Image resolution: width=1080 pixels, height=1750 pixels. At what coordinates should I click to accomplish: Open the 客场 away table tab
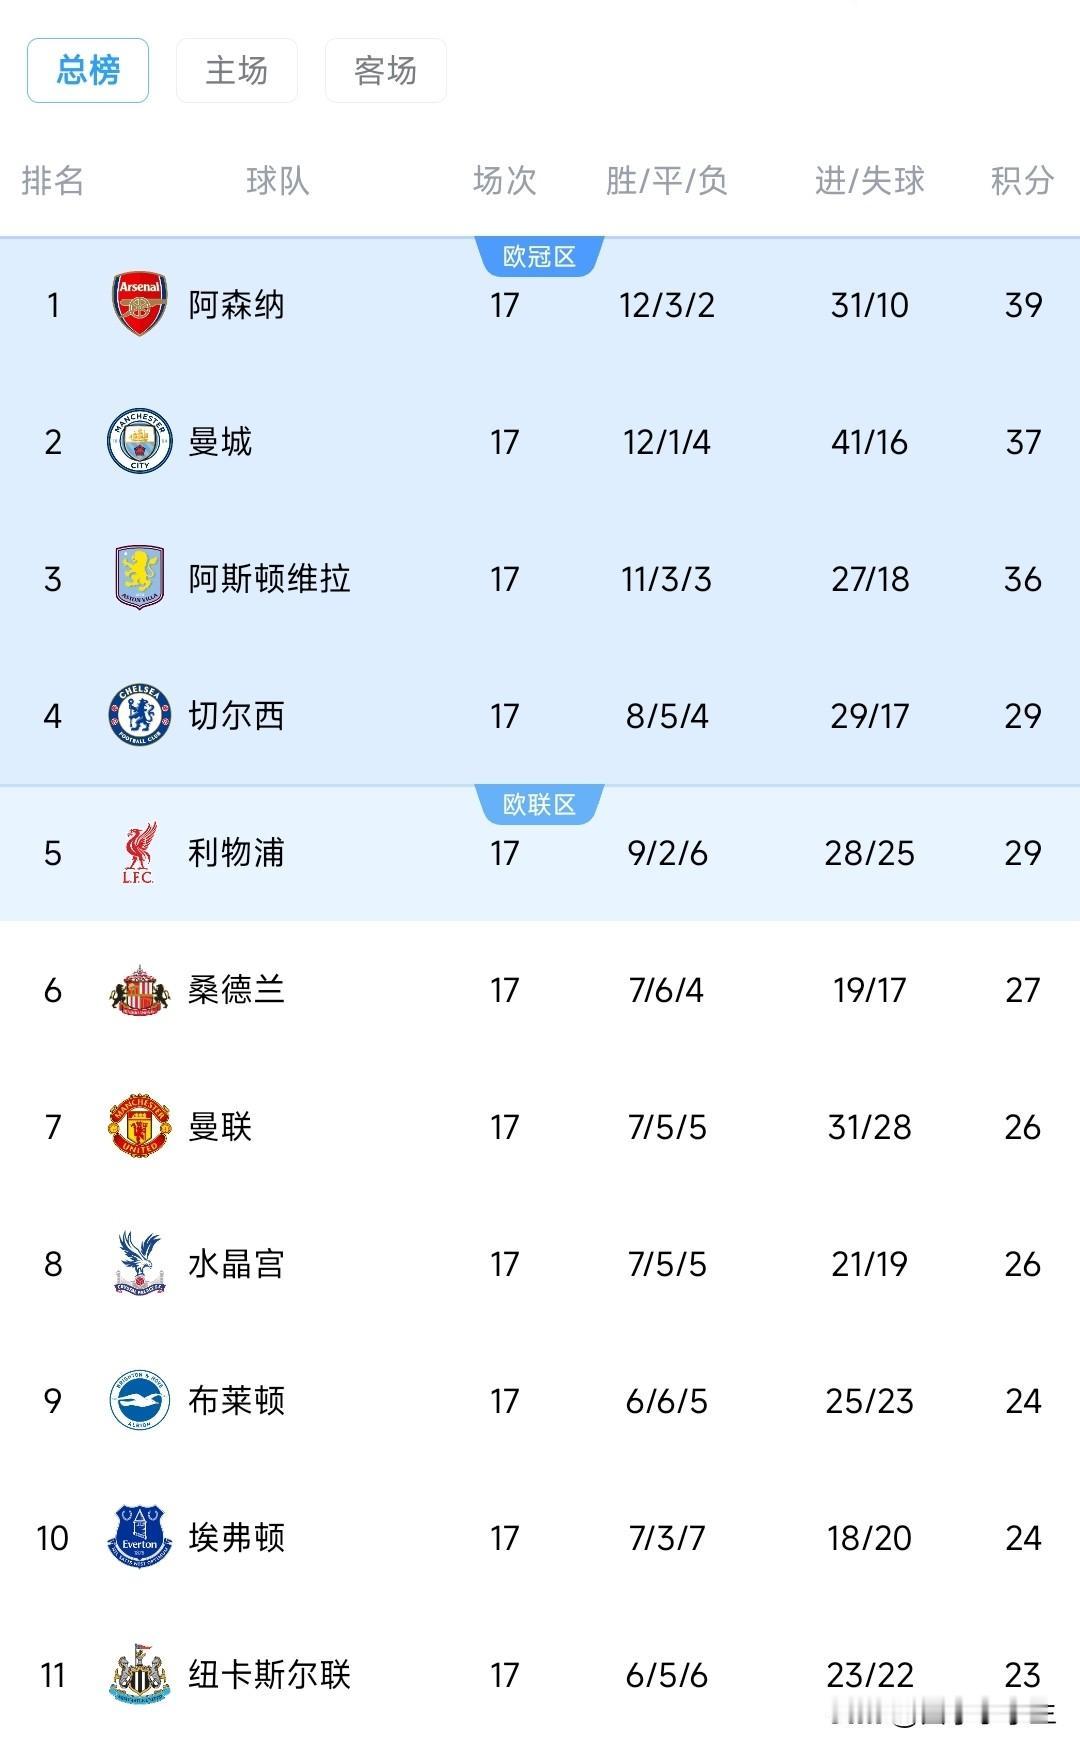[x=385, y=70]
